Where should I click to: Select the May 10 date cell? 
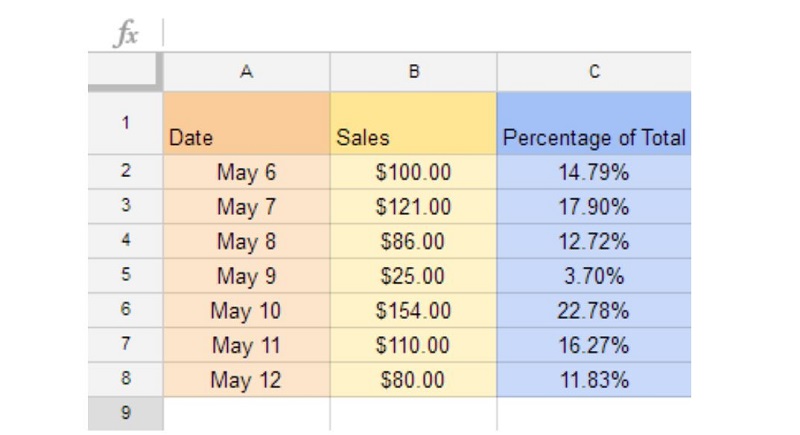click(x=246, y=310)
